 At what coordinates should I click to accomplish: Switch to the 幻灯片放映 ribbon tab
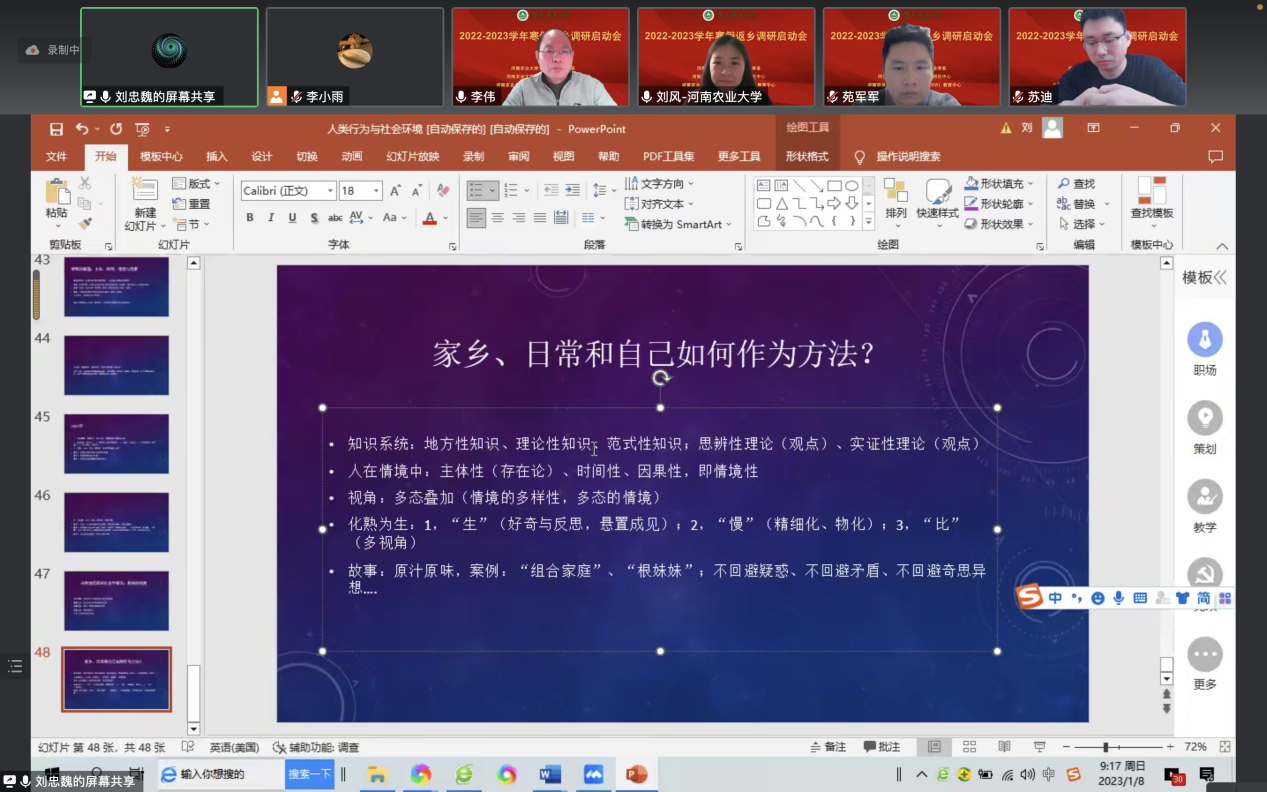point(412,156)
